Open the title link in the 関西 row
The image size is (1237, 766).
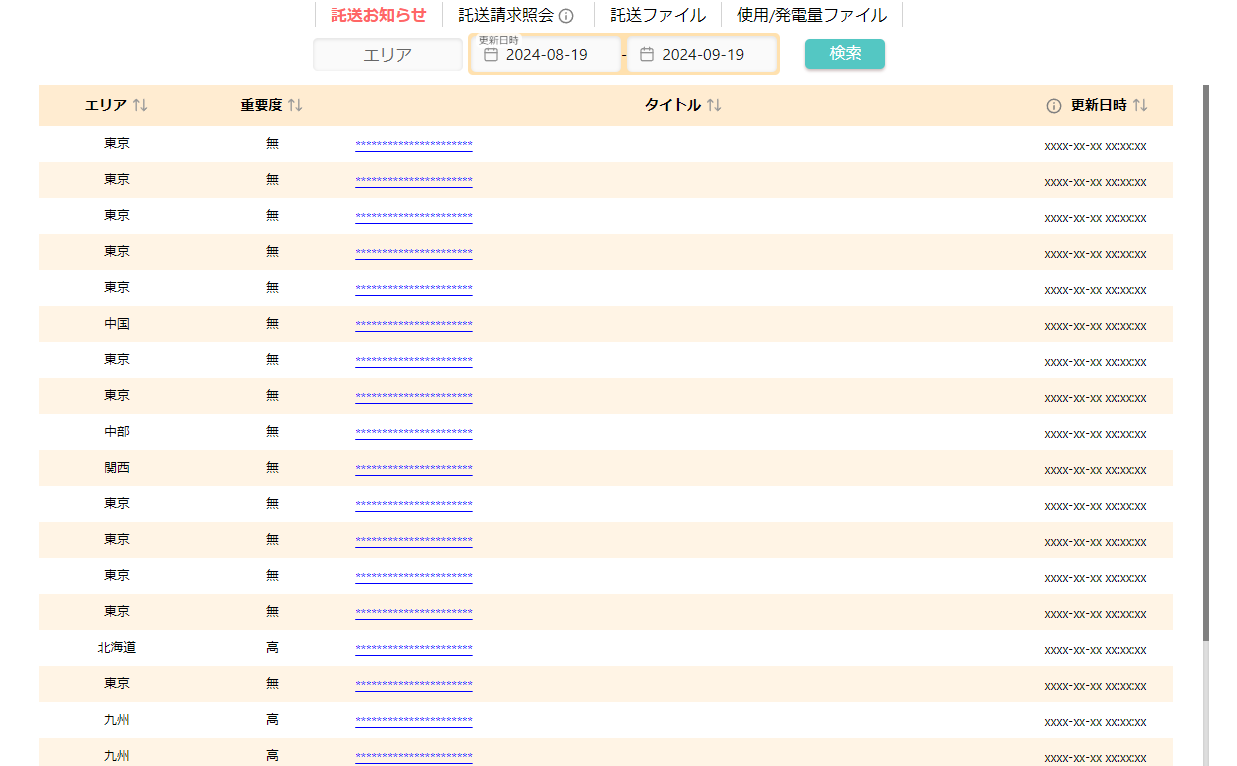pyautogui.click(x=413, y=469)
